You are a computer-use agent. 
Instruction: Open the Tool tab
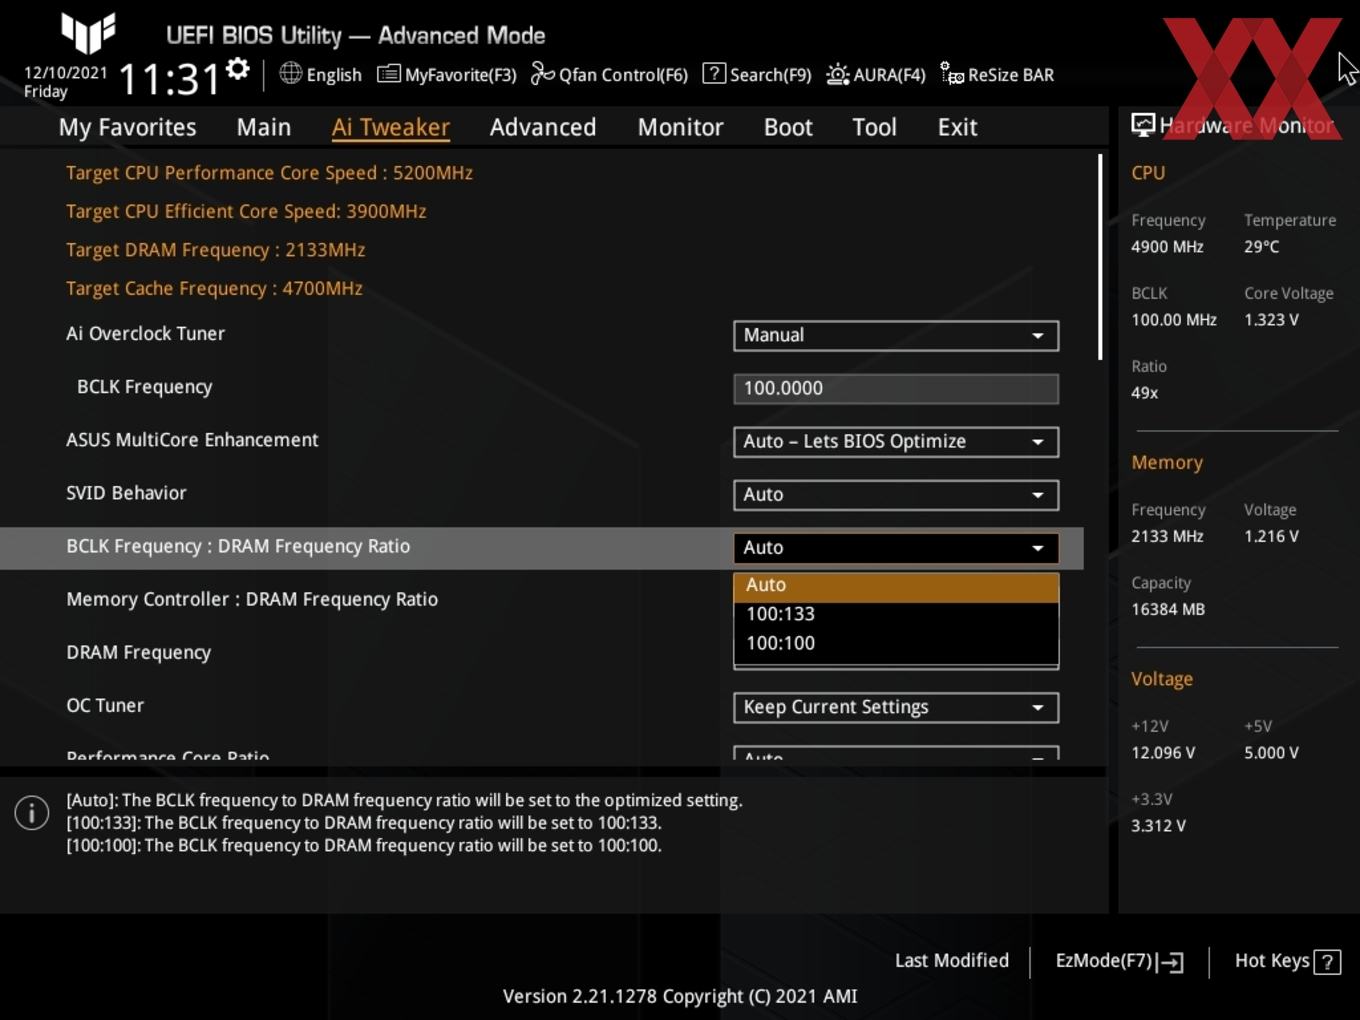click(874, 127)
